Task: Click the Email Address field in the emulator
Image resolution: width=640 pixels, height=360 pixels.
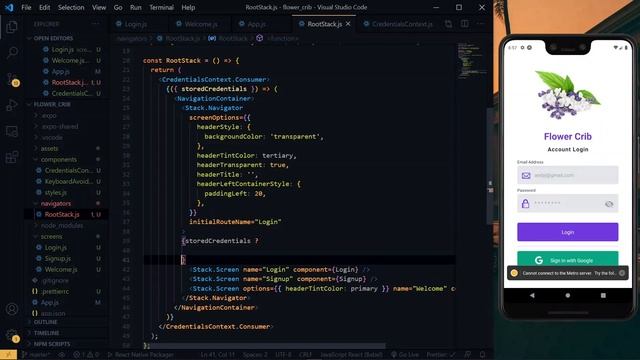Action: coord(567,175)
